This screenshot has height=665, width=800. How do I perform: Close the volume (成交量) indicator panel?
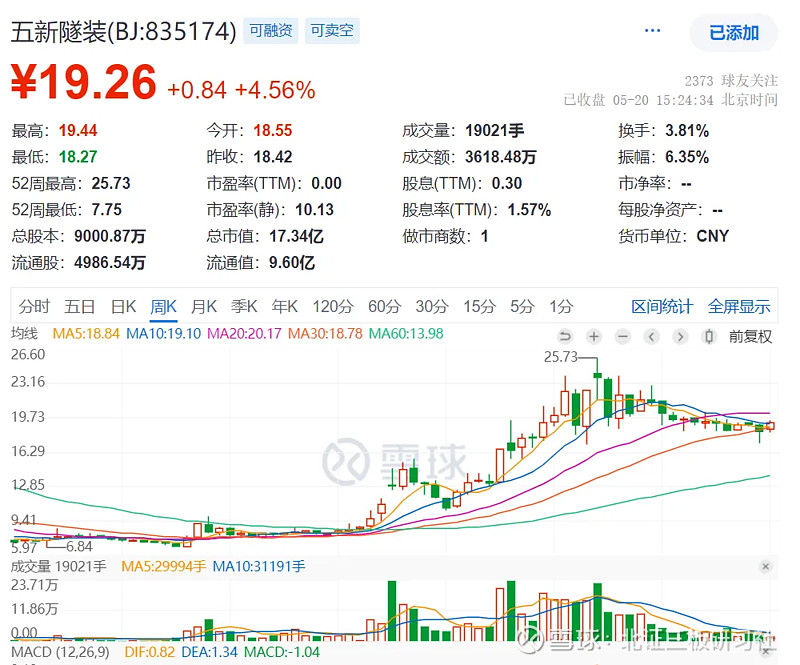(x=766, y=567)
